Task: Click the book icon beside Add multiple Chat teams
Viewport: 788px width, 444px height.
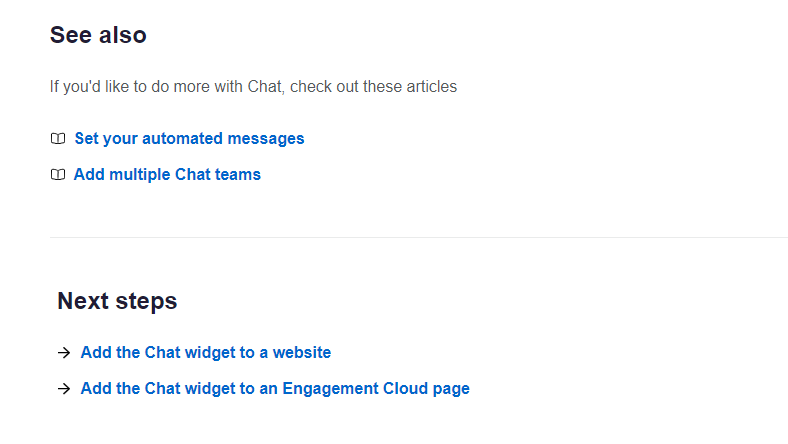Action: pos(58,175)
